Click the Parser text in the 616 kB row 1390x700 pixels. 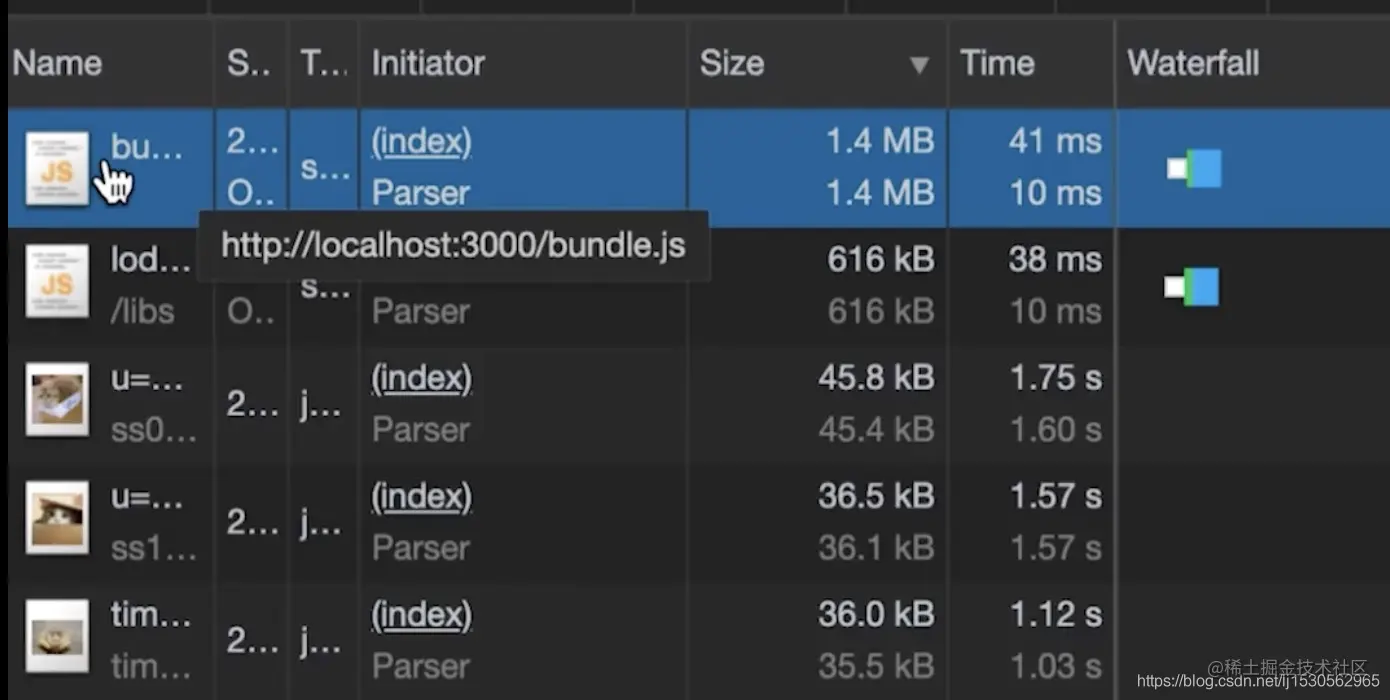[x=421, y=312]
